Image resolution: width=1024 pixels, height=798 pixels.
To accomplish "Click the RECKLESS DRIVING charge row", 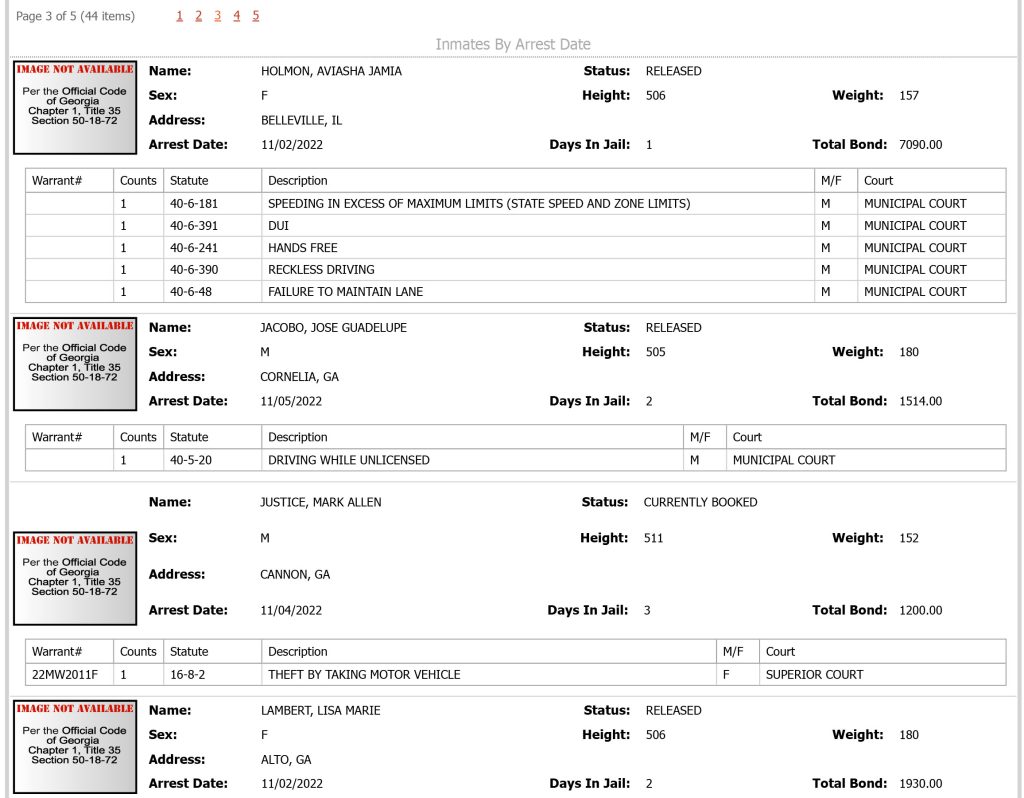I will tap(515, 270).
